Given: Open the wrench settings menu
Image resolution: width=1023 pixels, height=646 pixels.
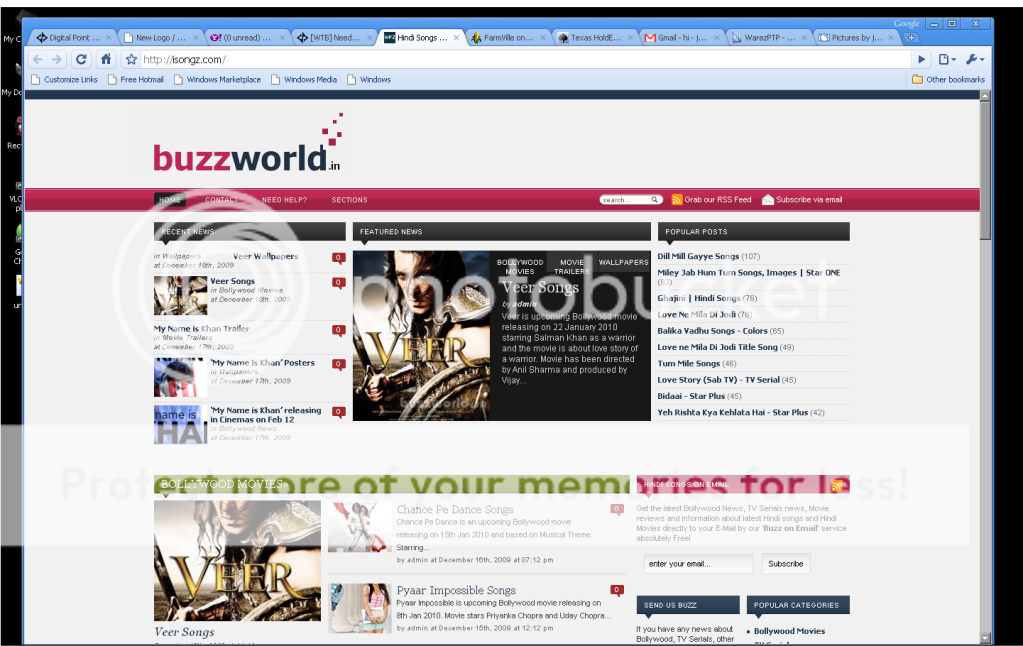Looking at the screenshot, I should (x=975, y=59).
